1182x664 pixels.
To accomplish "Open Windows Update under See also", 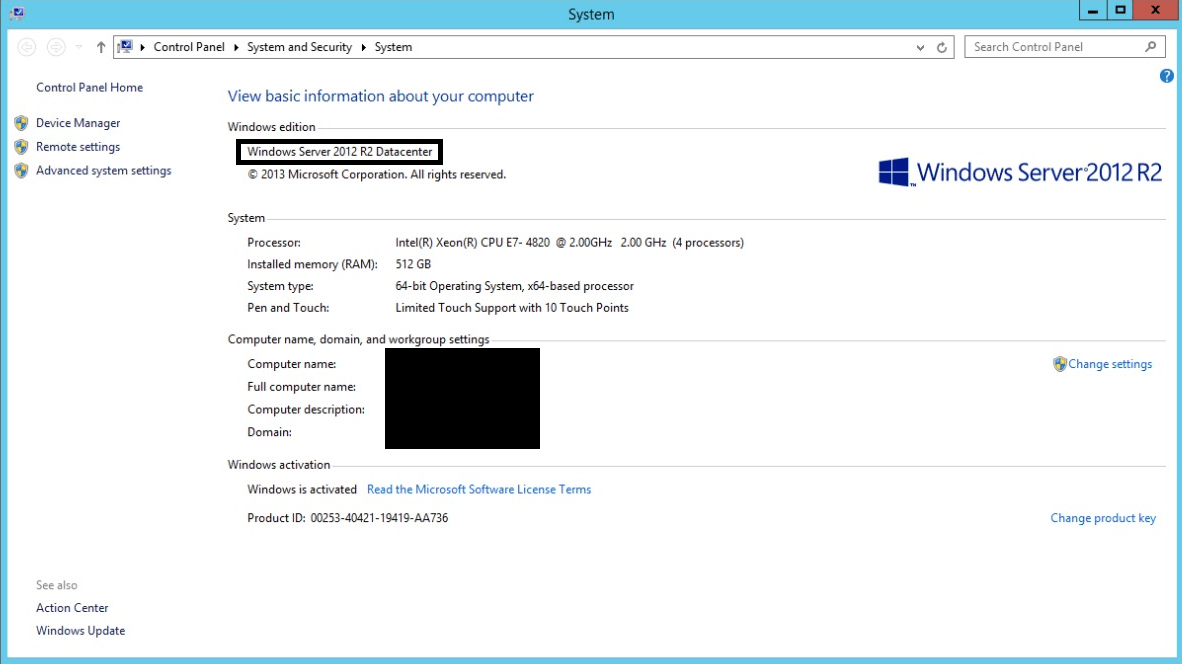I will point(81,631).
